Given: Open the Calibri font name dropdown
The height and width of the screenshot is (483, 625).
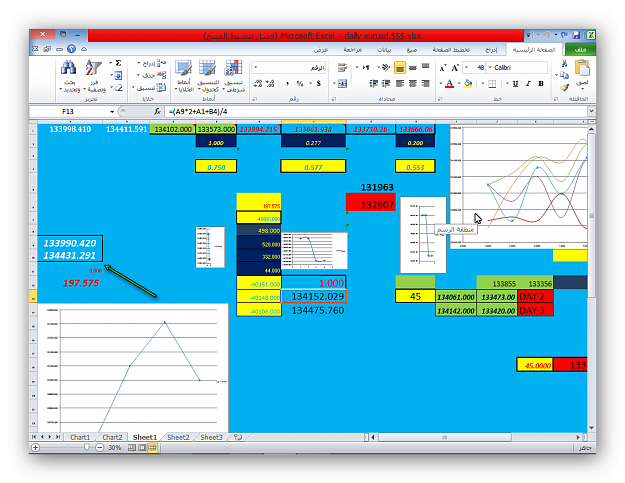Looking at the screenshot, I should tap(490, 68).
